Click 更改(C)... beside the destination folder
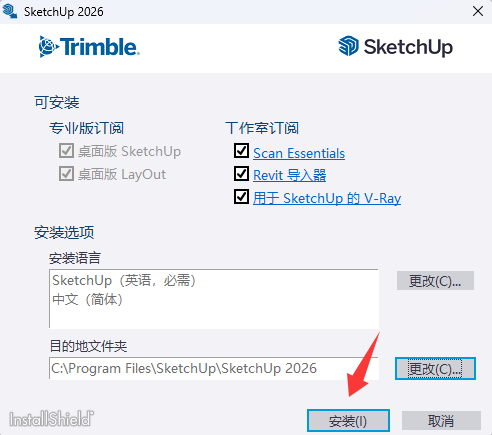Image resolution: width=492 pixels, height=435 pixels. [x=435, y=368]
